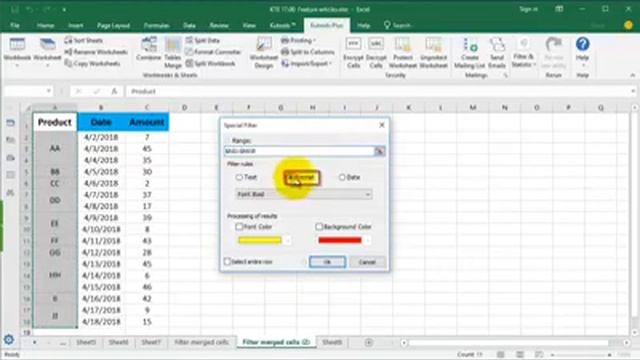Screen dimensions: 640x360
Task: Open the Workbook tools icon
Action: coord(17,50)
